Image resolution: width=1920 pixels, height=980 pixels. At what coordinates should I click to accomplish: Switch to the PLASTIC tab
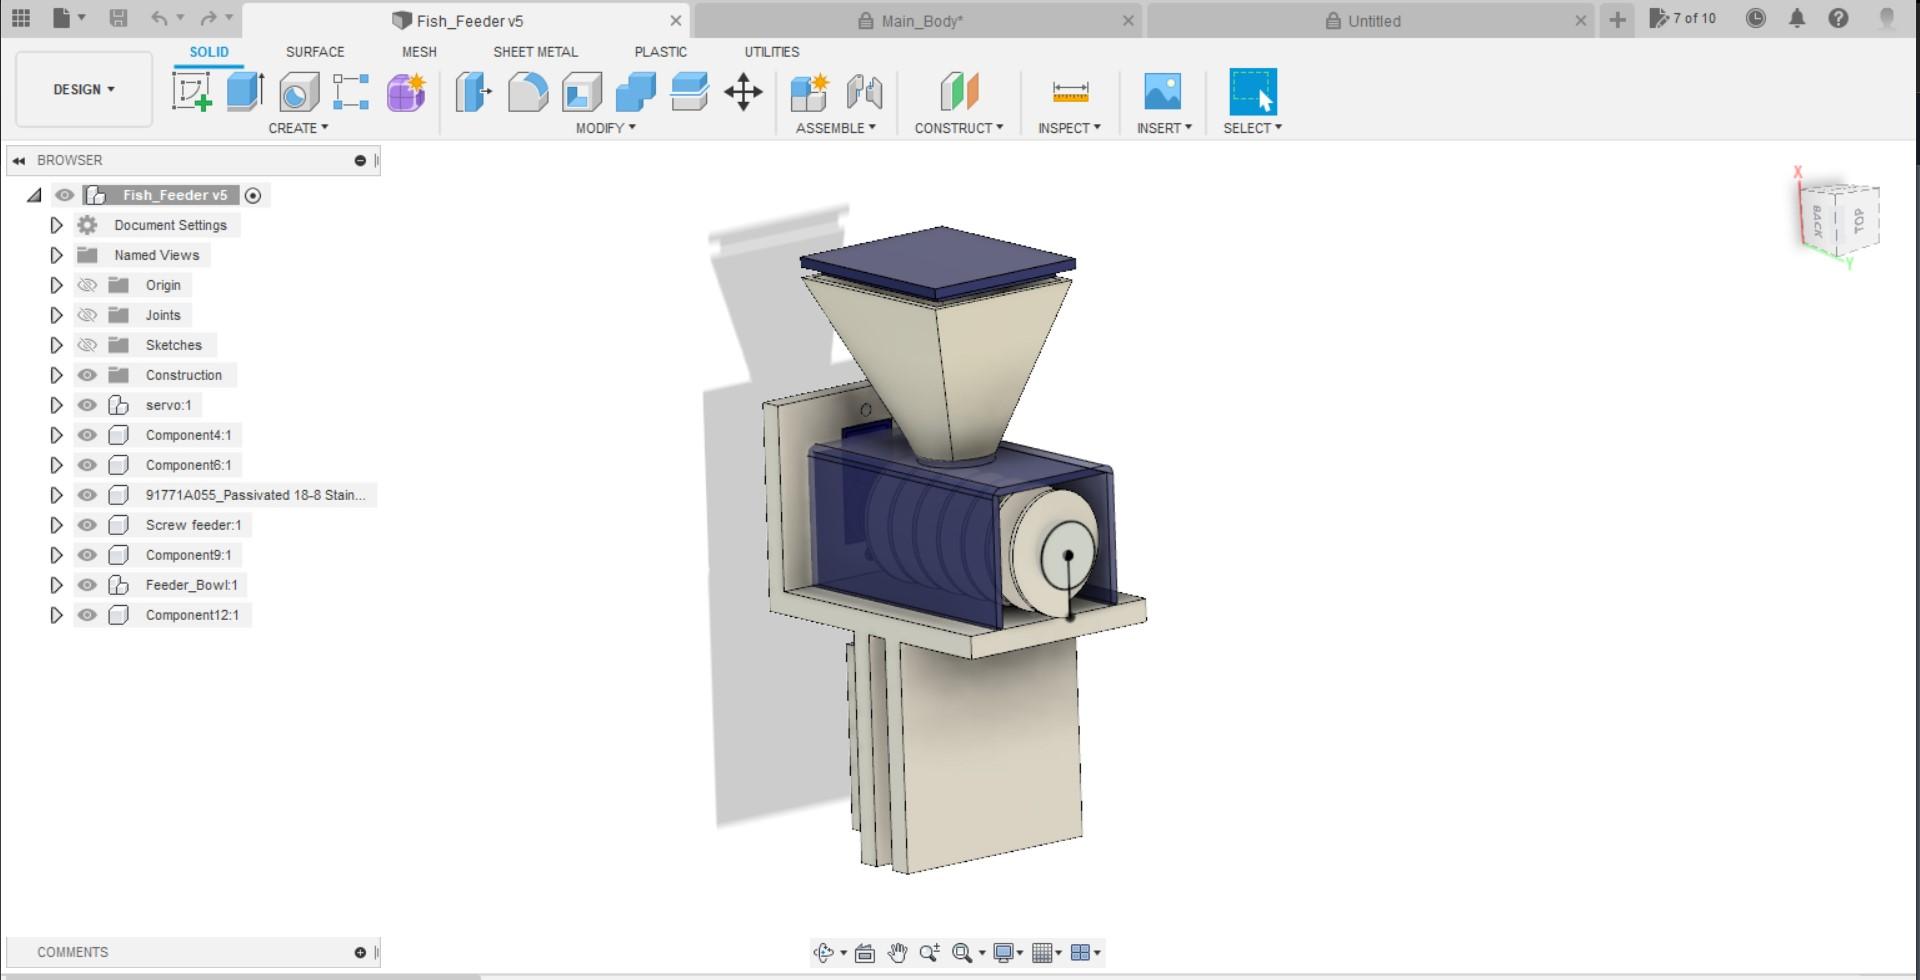[660, 52]
